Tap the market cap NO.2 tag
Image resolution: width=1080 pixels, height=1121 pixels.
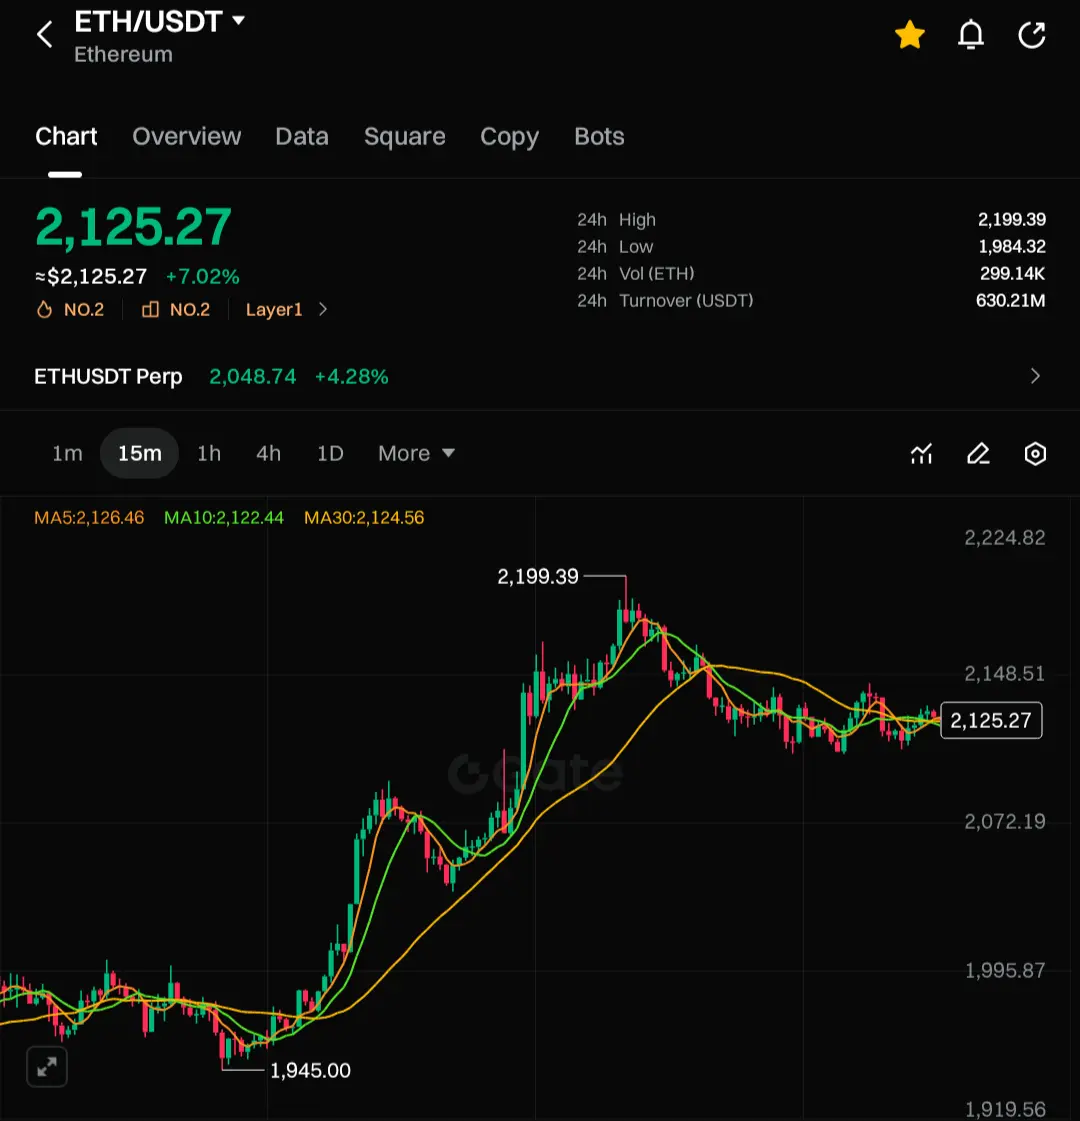click(x=176, y=310)
